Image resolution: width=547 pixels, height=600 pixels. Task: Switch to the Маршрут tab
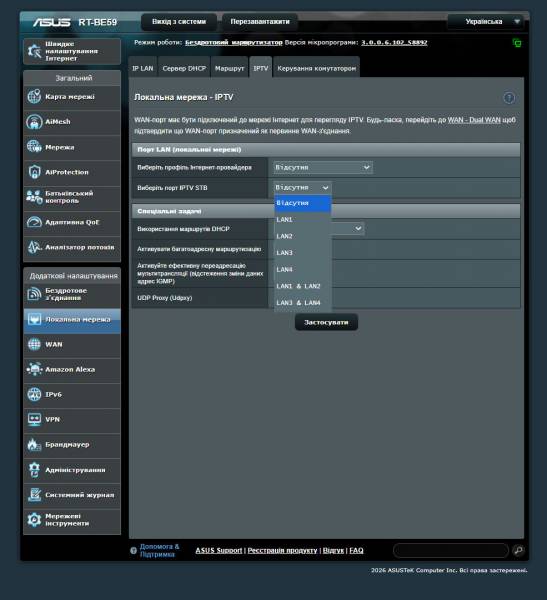(229, 68)
